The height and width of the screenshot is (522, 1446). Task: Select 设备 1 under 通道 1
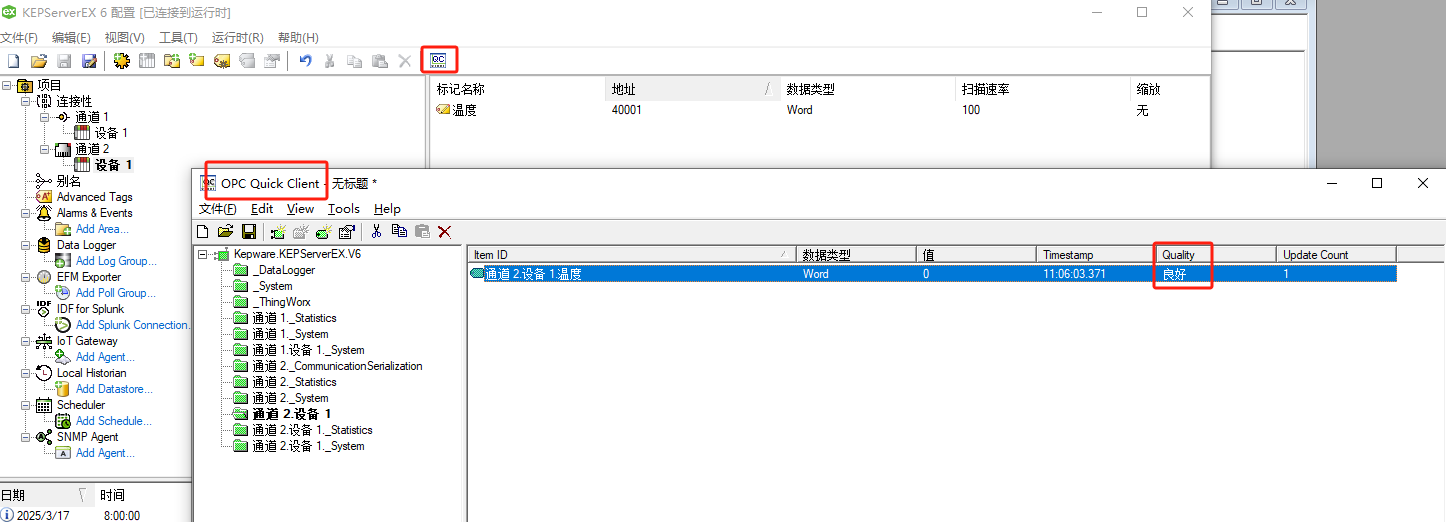point(111,133)
